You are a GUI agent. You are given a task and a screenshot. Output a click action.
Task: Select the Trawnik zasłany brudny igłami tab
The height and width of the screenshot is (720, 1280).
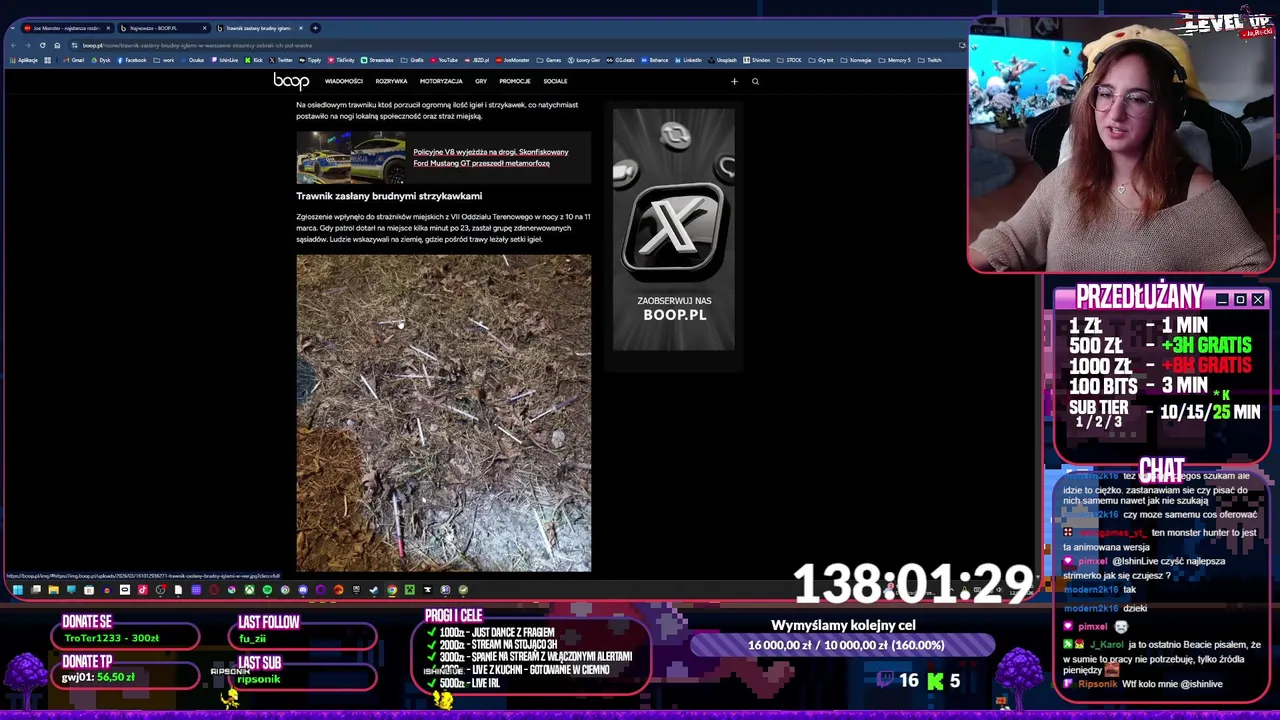pyautogui.click(x=260, y=28)
